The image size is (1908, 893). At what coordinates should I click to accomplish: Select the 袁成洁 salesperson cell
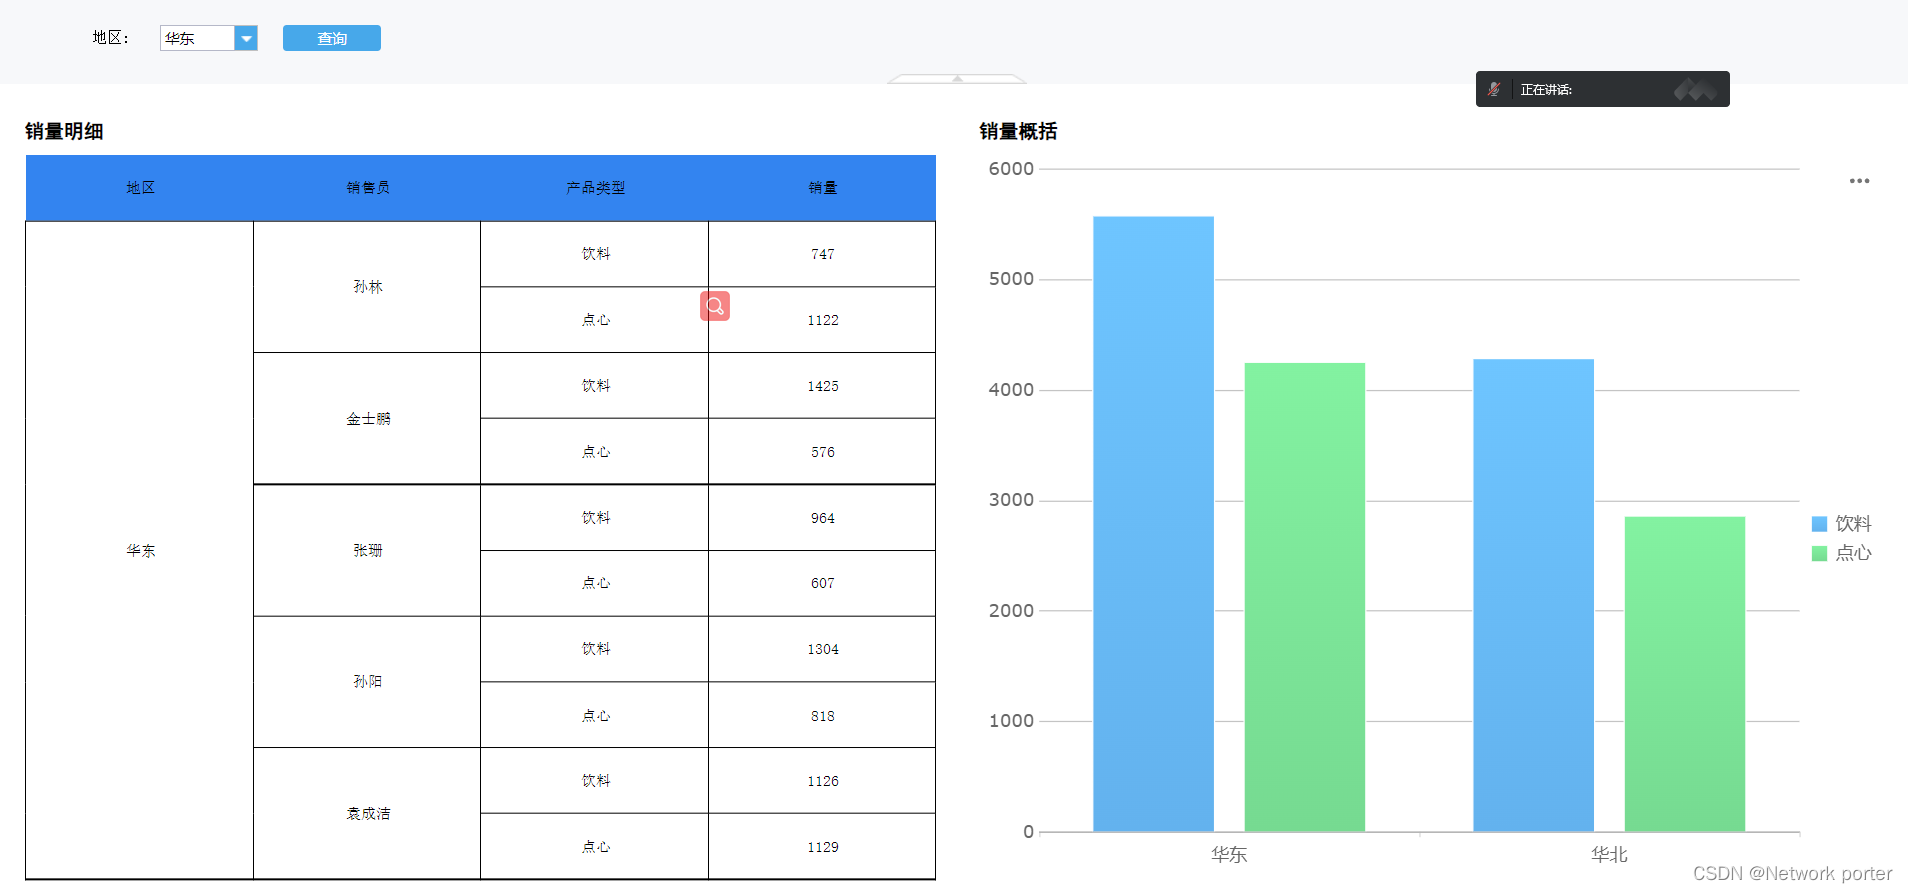pos(367,814)
